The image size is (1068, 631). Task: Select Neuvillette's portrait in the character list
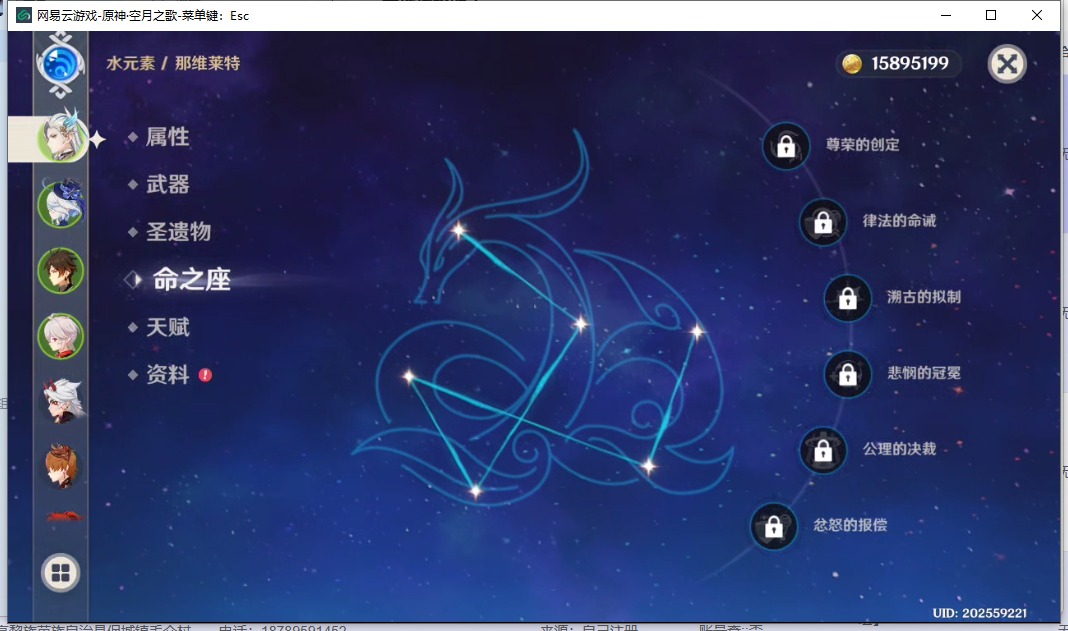click(60, 136)
